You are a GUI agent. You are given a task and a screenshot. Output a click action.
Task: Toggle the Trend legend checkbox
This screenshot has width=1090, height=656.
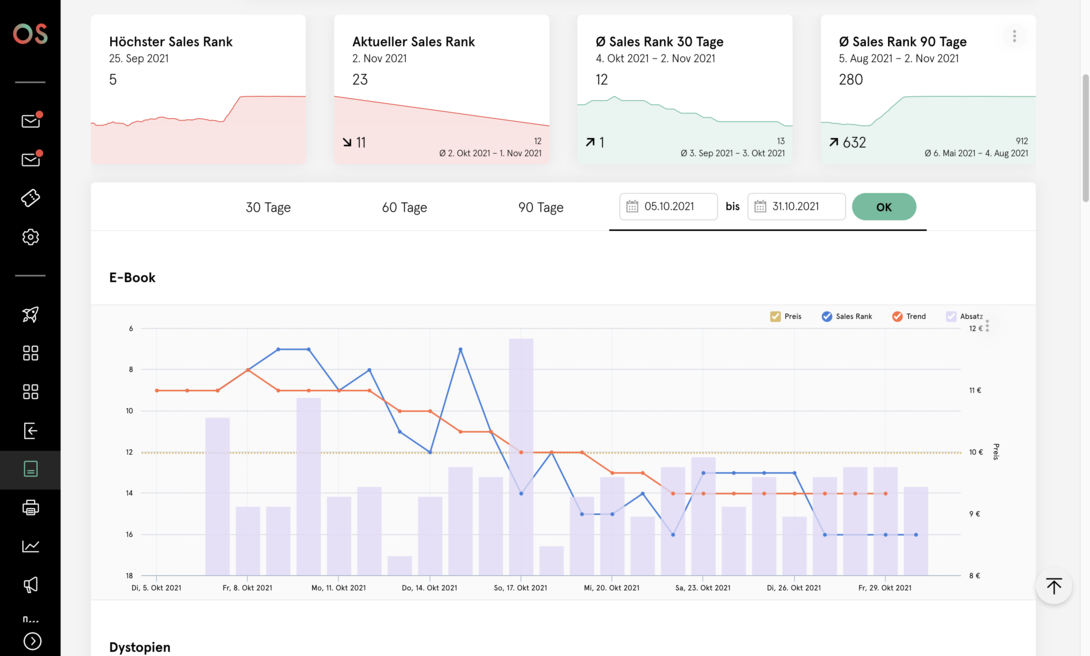[897, 317]
